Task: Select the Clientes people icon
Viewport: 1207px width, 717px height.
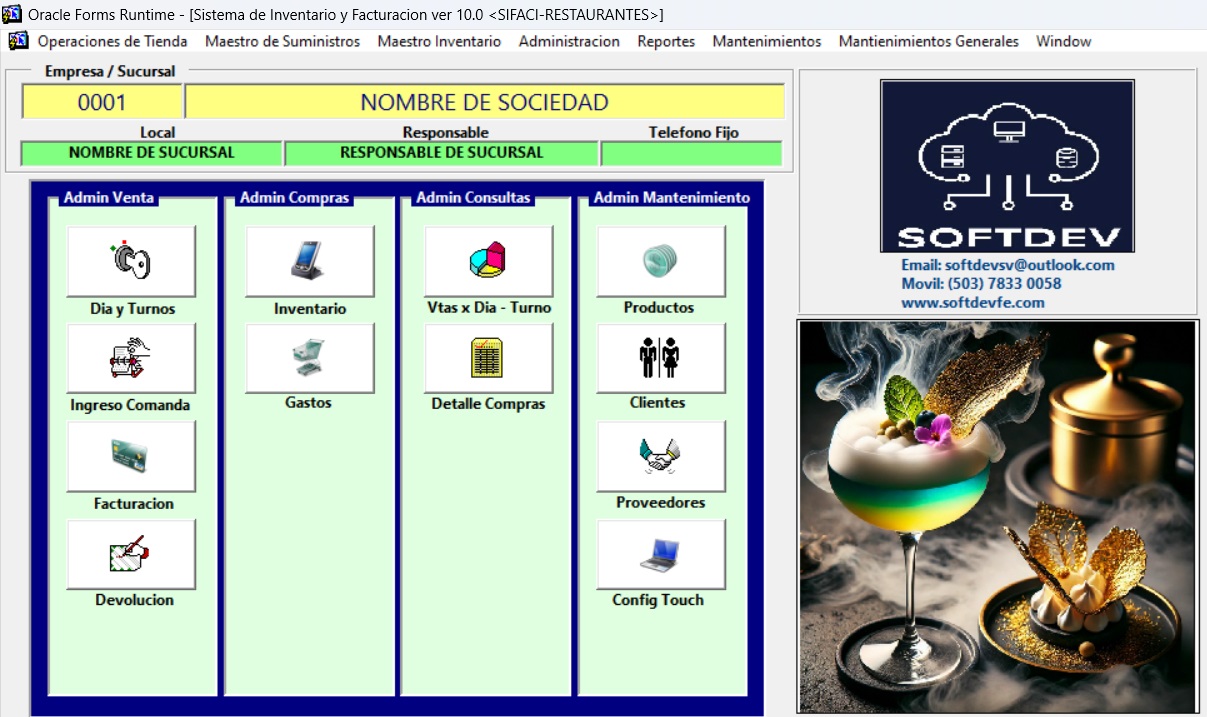Action: pyautogui.click(x=660, y=358)
